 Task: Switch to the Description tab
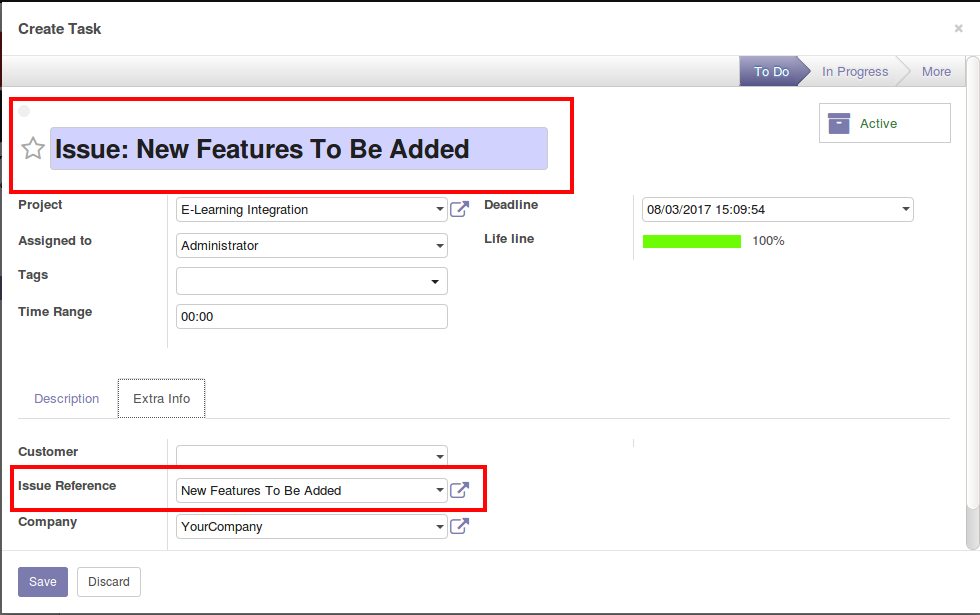(x=67, y=399)
